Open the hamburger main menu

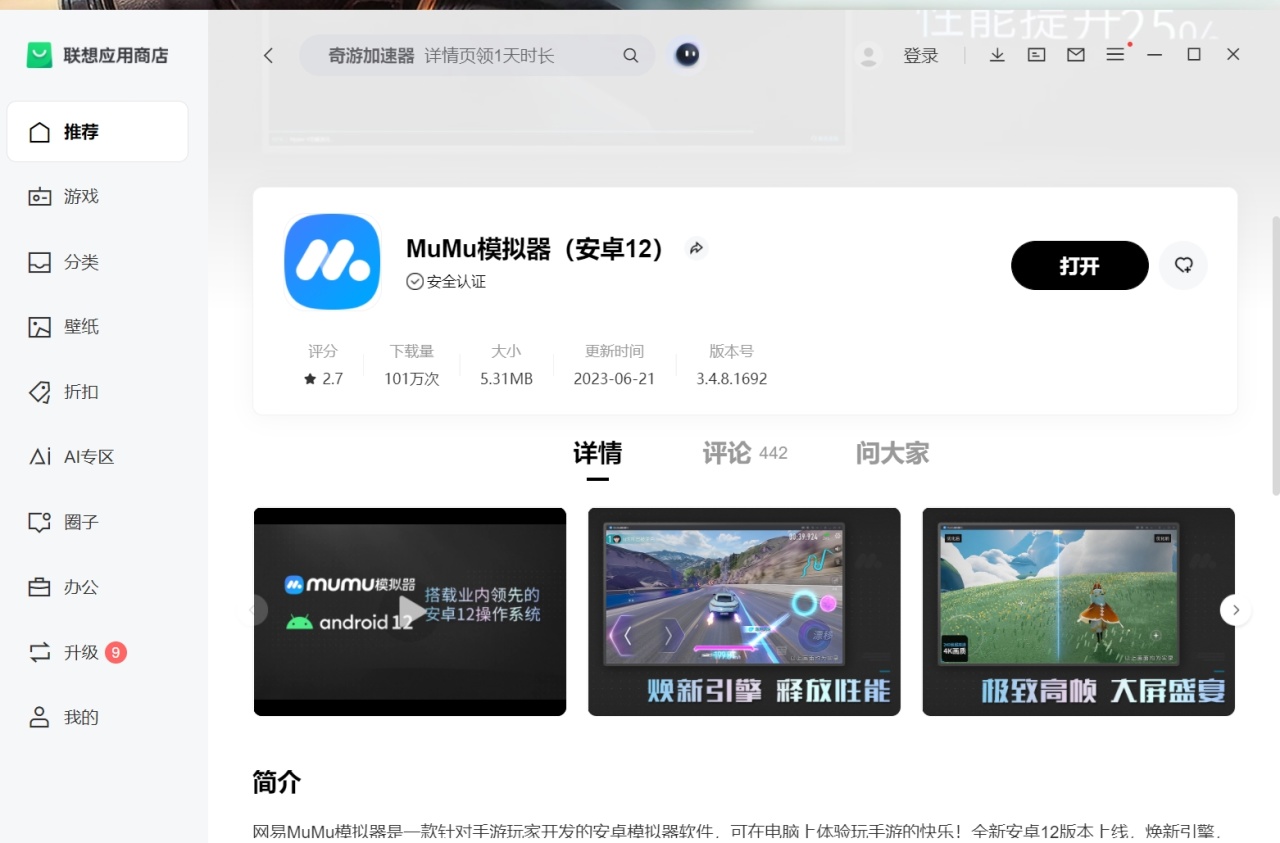tap(1115, 55)
